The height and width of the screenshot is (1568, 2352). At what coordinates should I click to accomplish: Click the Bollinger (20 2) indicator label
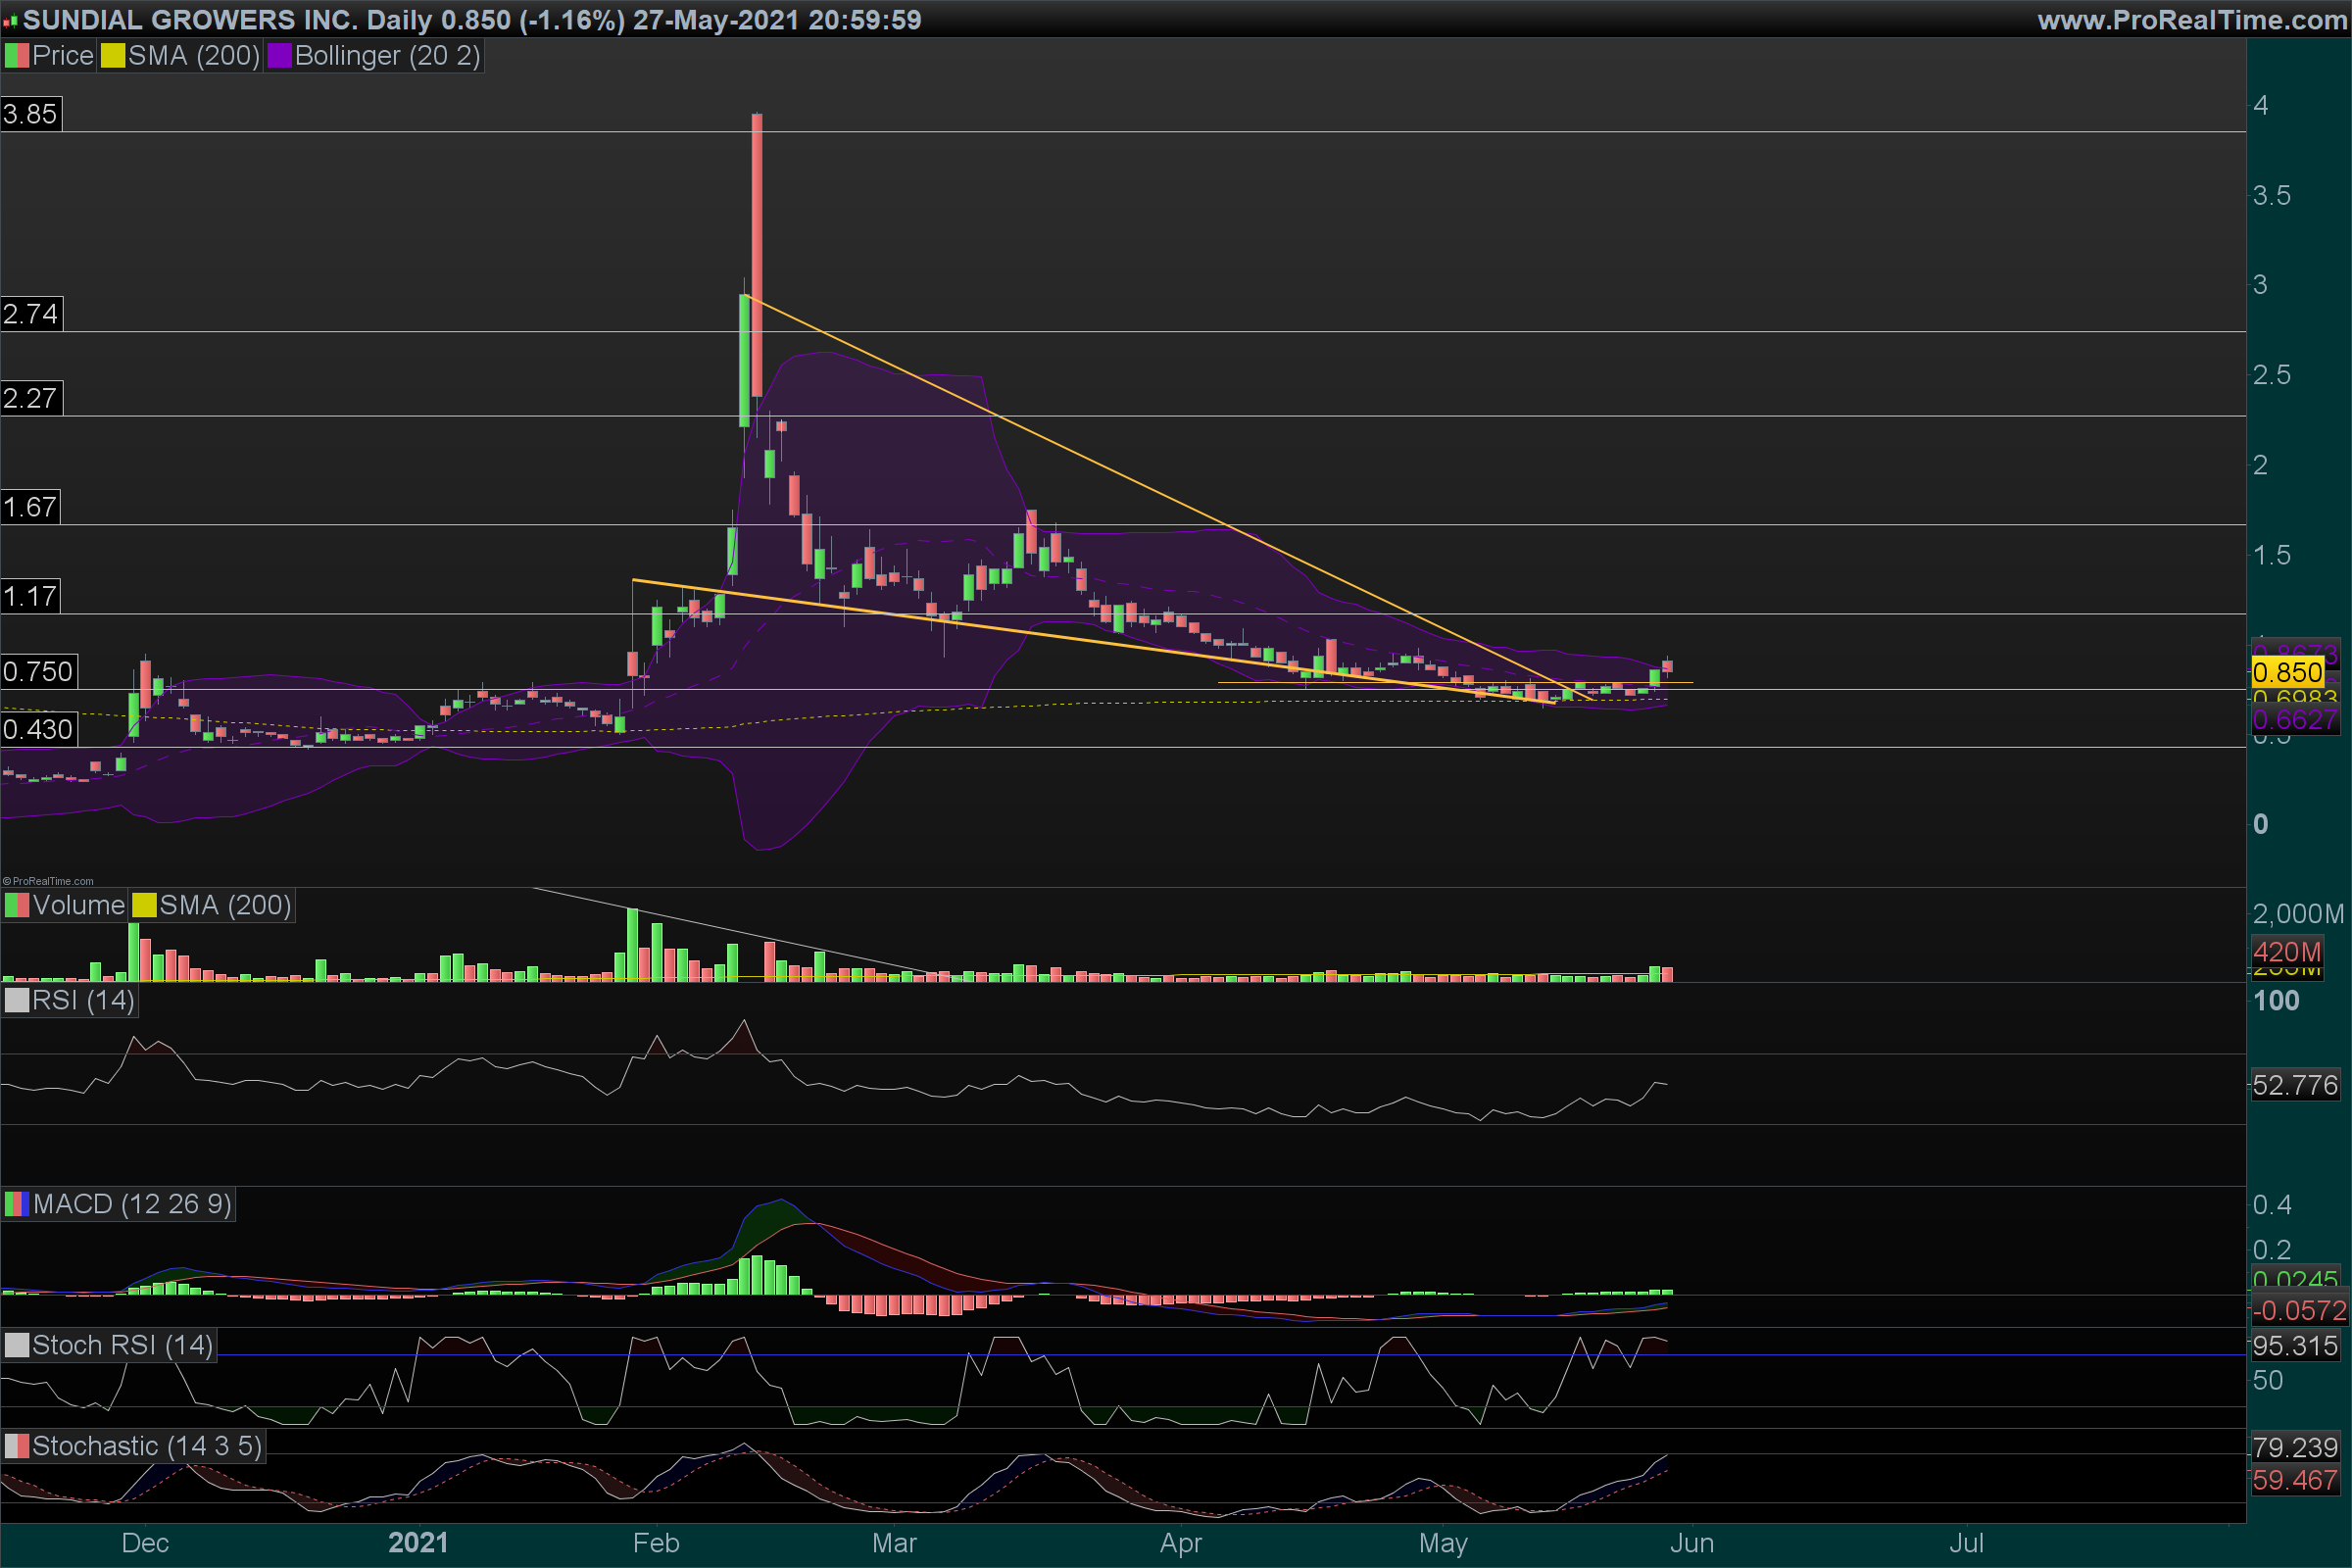[386, 56]
